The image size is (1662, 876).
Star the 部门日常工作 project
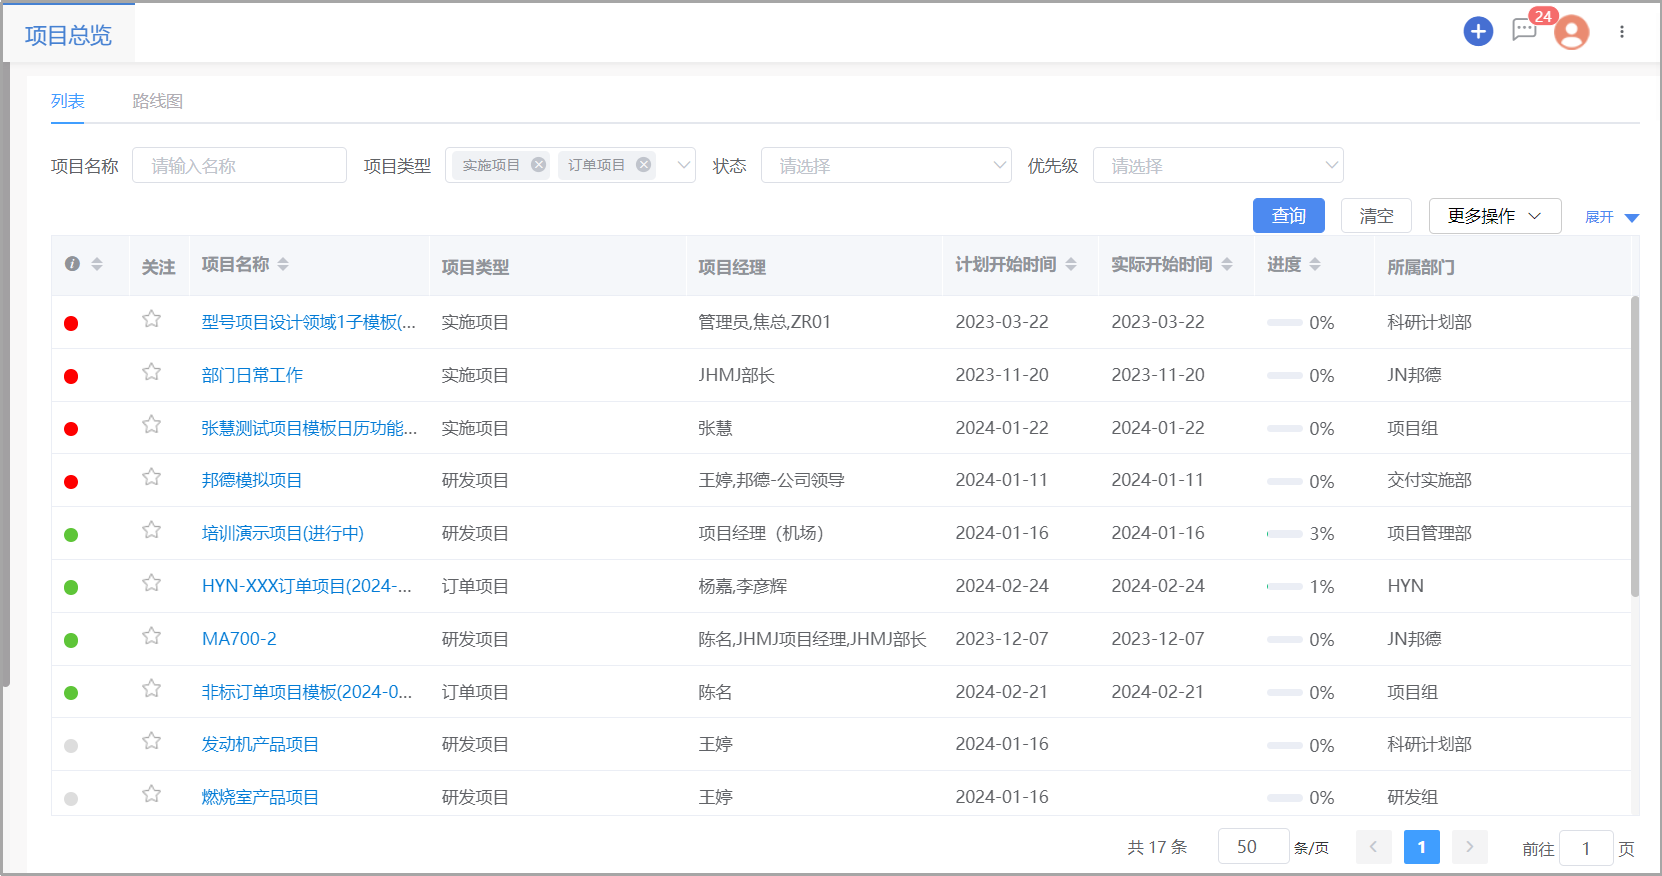152,372
